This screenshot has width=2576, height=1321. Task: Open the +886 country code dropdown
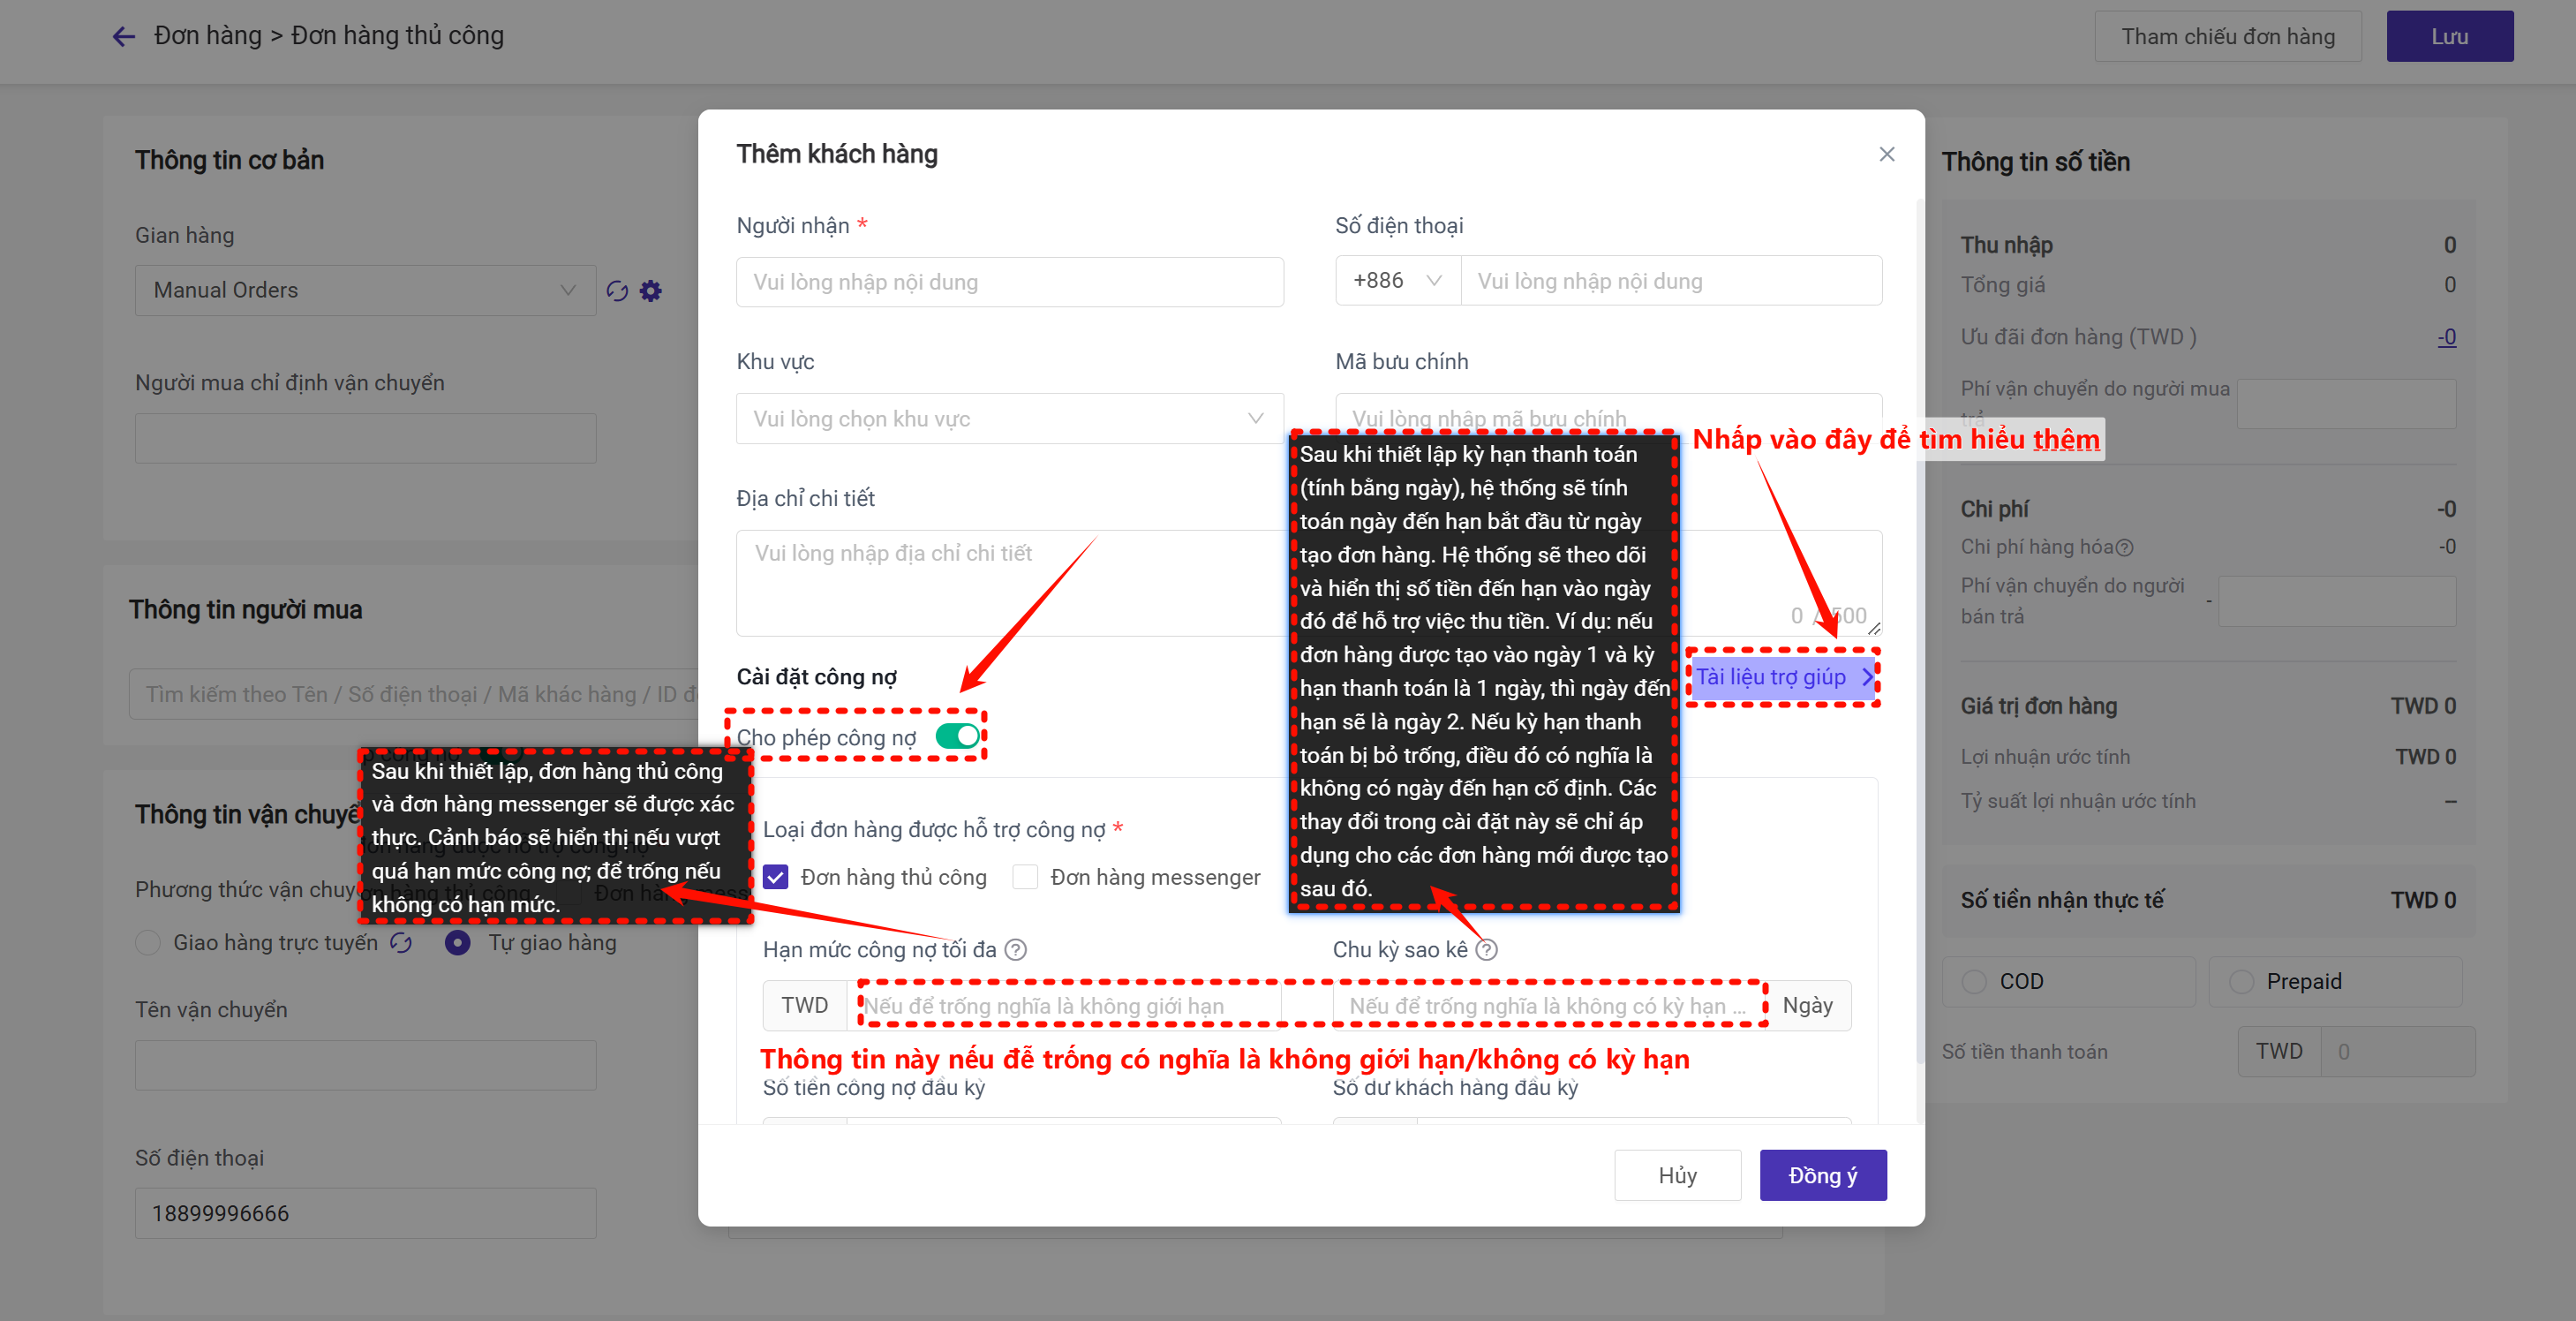(1397, 281)
